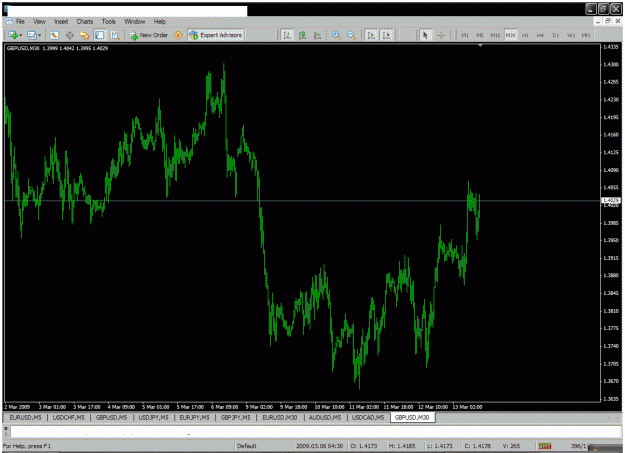Open the Help menu

pyautogui.click(x=159, y=22)
